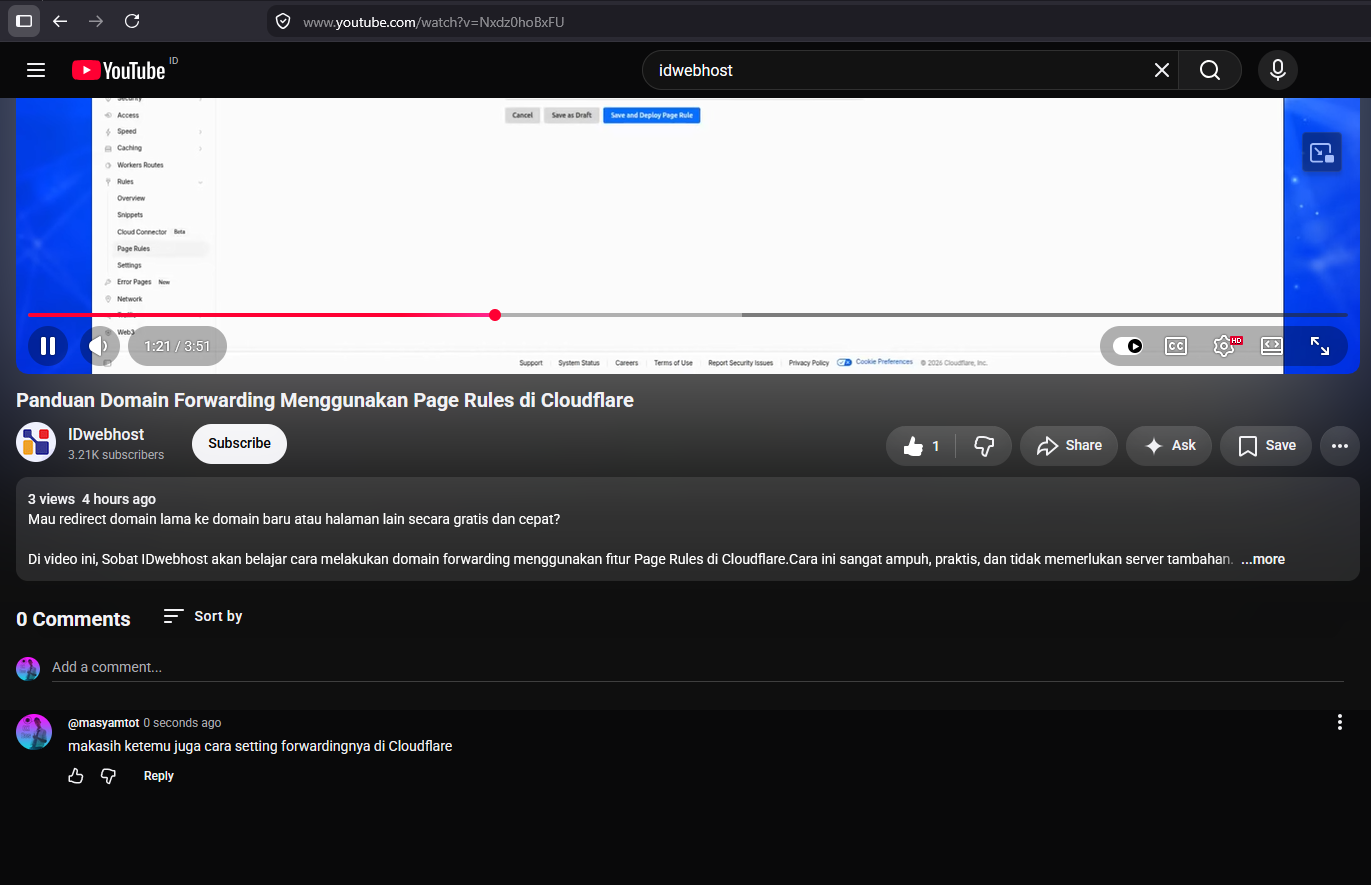Enter fullscreen video mode
The height and width of the screenshot is (885, 1371).
click(1320, 346)
